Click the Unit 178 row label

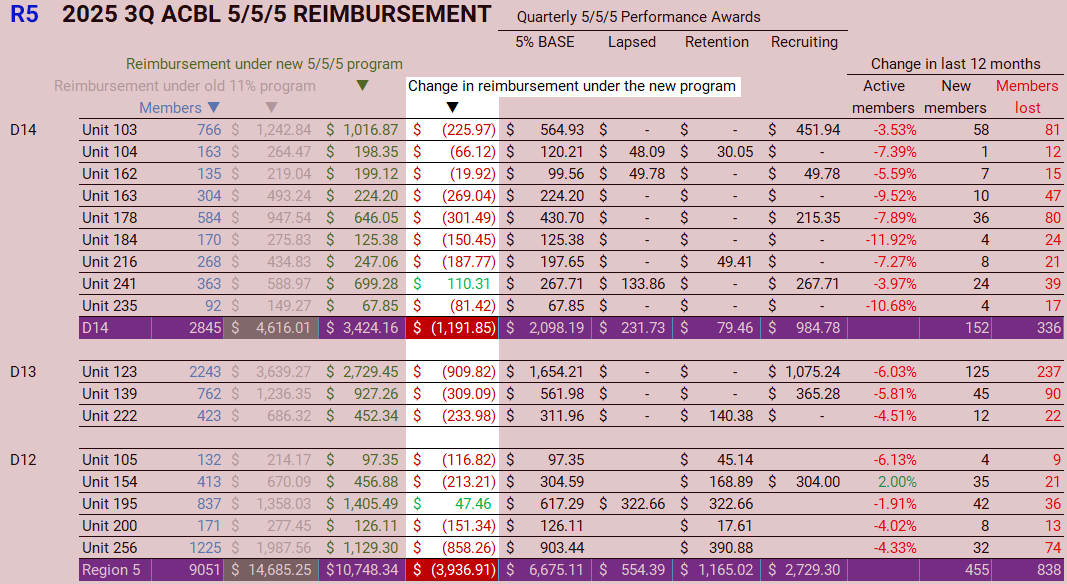click(110, 218)
